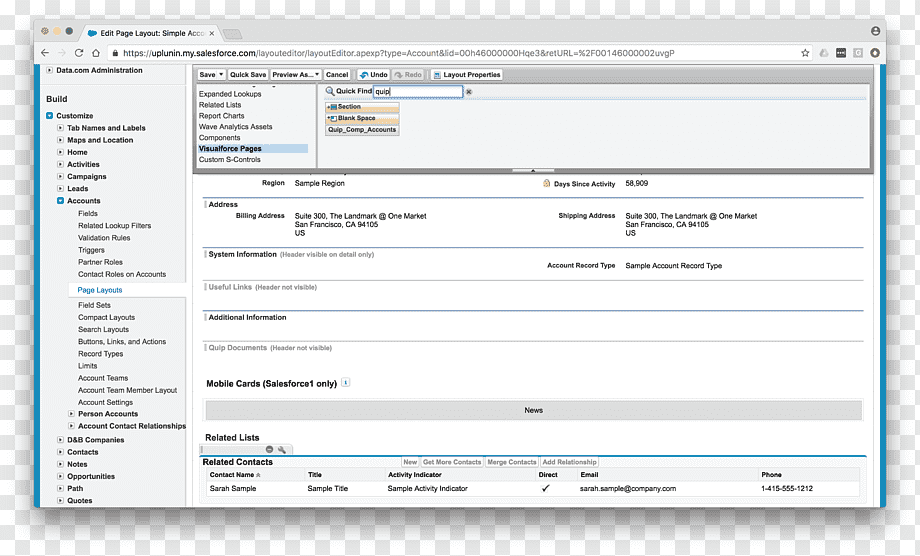Screen dimensions: 920x556
Task: Click the padlock site info icon
Action: (115, 53)
